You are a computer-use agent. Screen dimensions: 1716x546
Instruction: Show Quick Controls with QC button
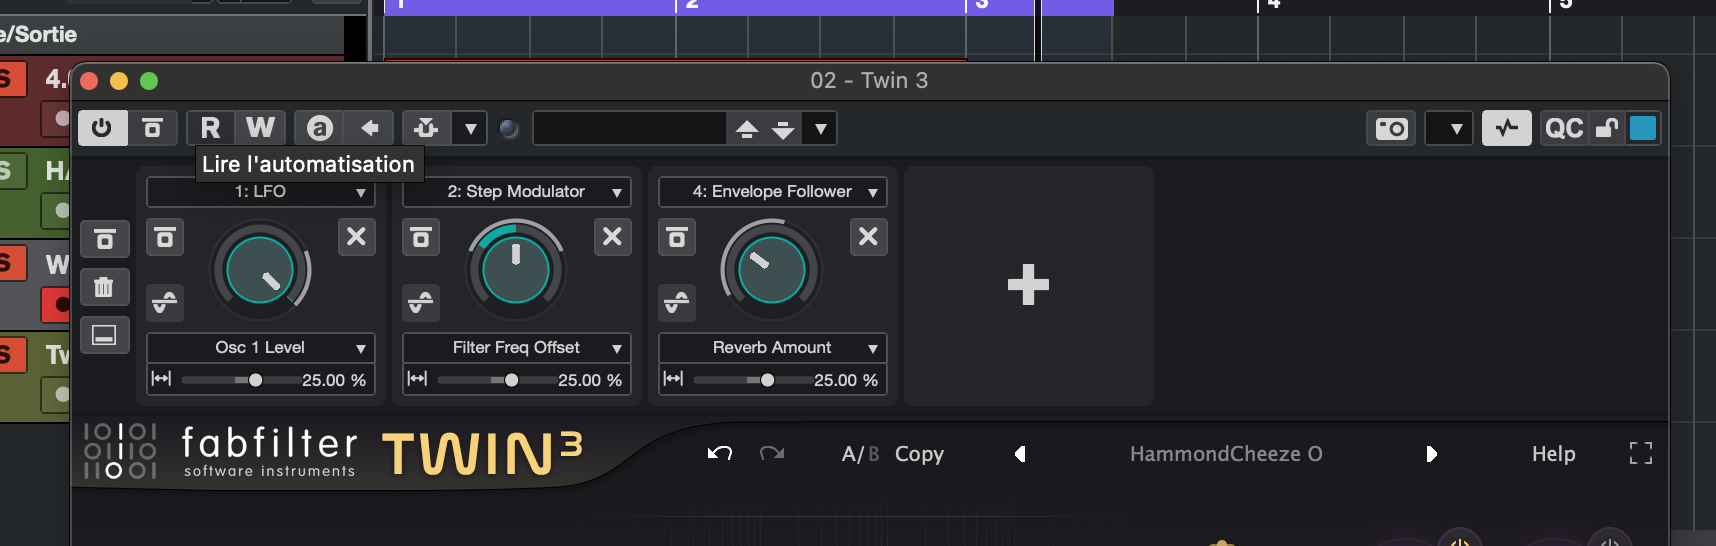[x=1564, y=128]
